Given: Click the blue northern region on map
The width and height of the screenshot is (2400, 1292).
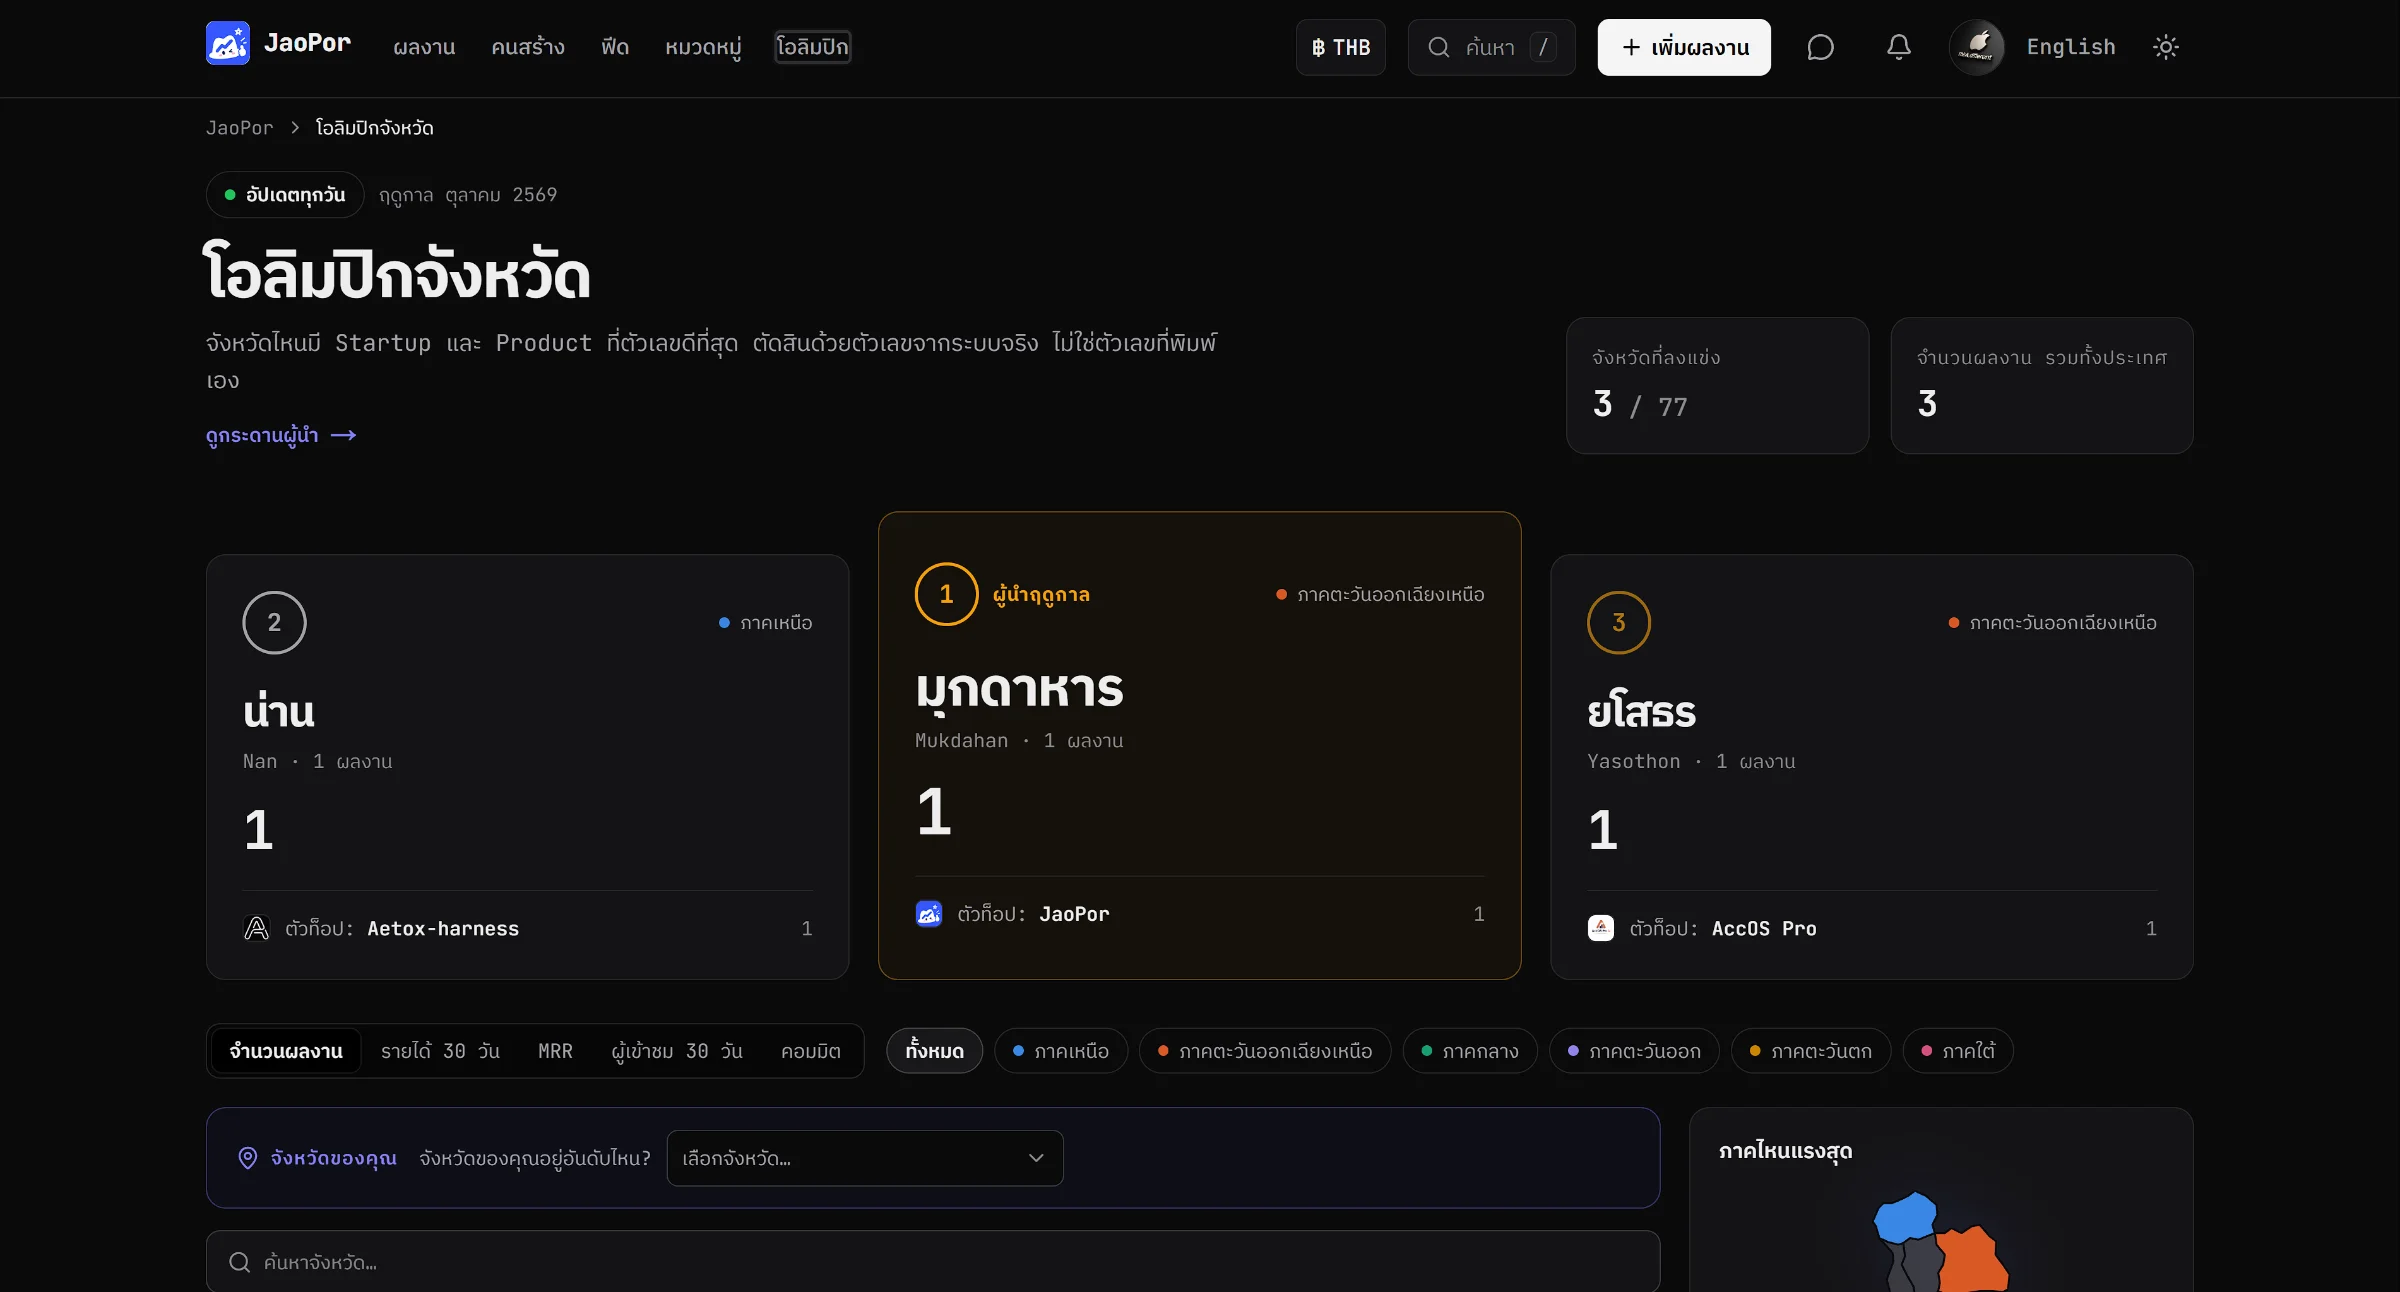Looking at the screenshot, I should [x=1906, y=1217].
